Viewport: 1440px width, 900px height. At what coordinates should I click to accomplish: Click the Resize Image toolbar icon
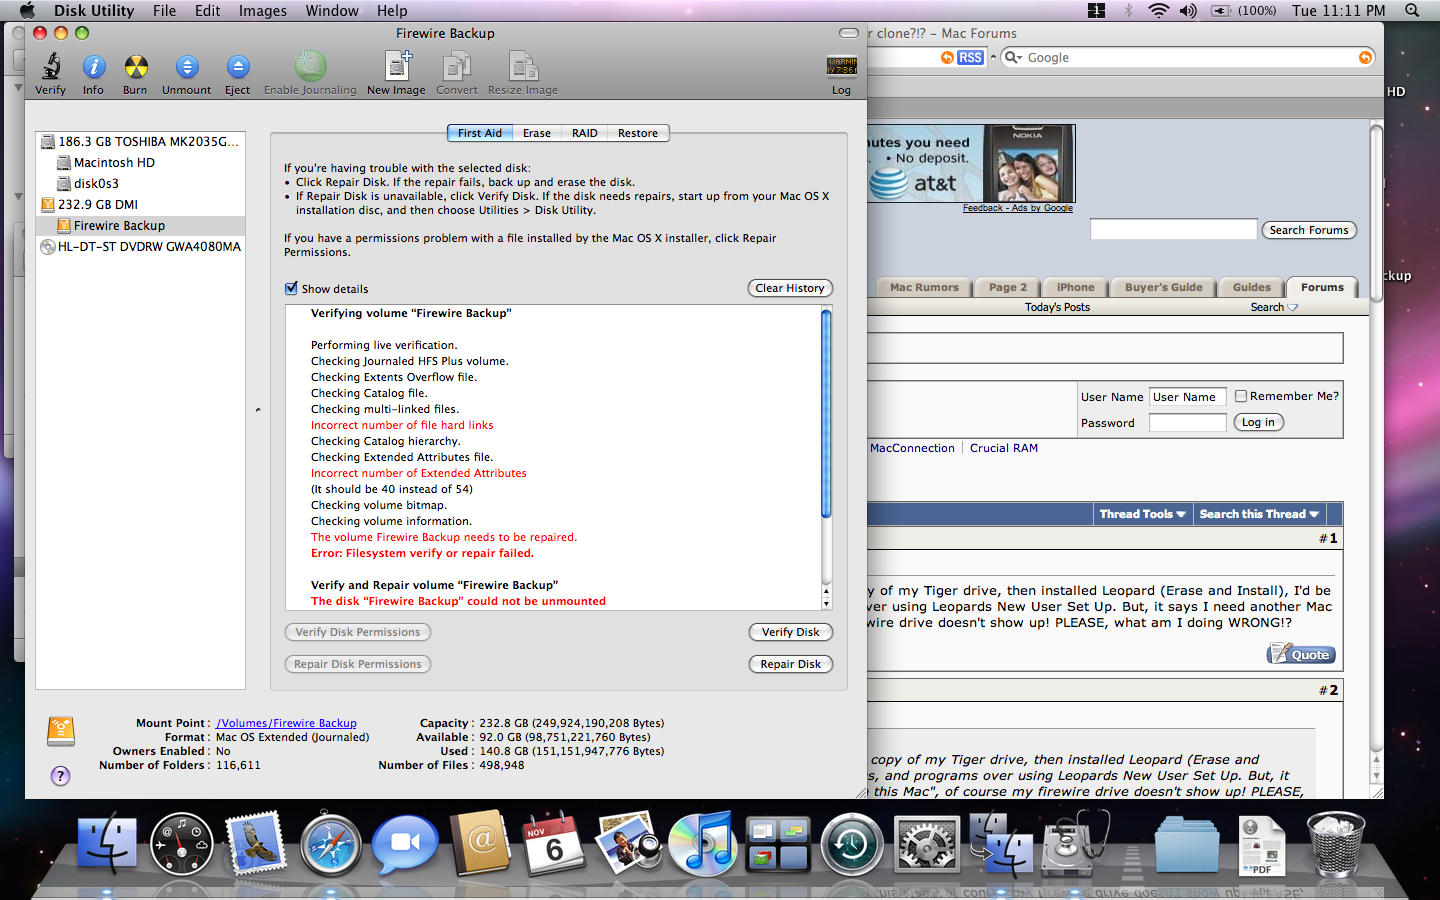(523, 67)
